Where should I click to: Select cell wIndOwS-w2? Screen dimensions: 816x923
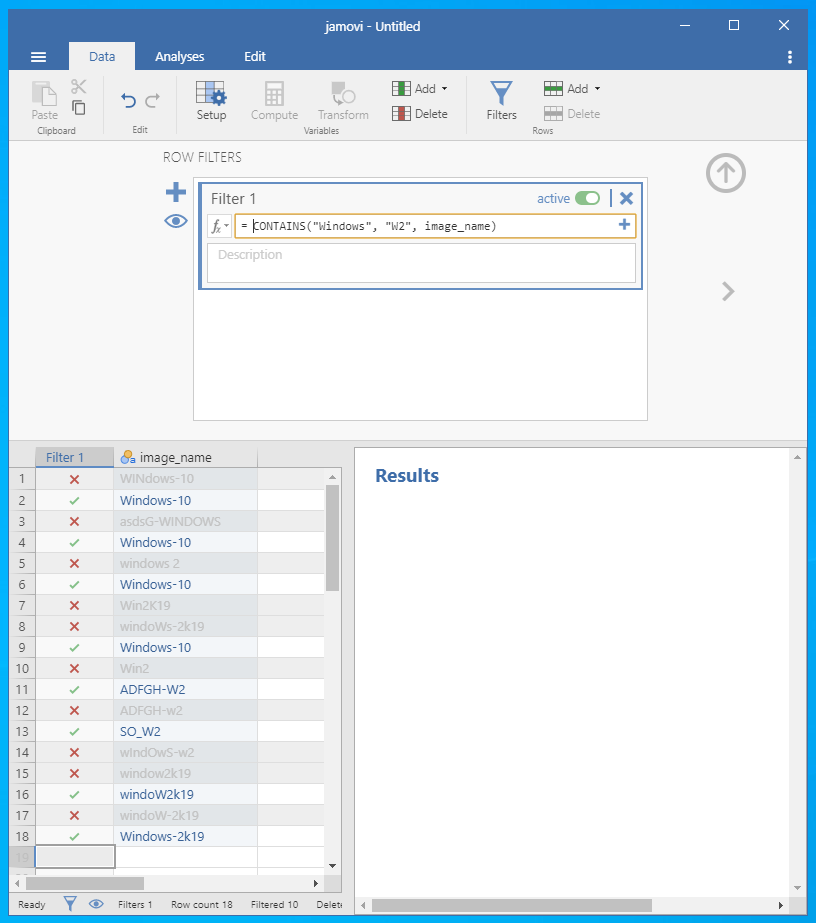(x=185, y=752)
